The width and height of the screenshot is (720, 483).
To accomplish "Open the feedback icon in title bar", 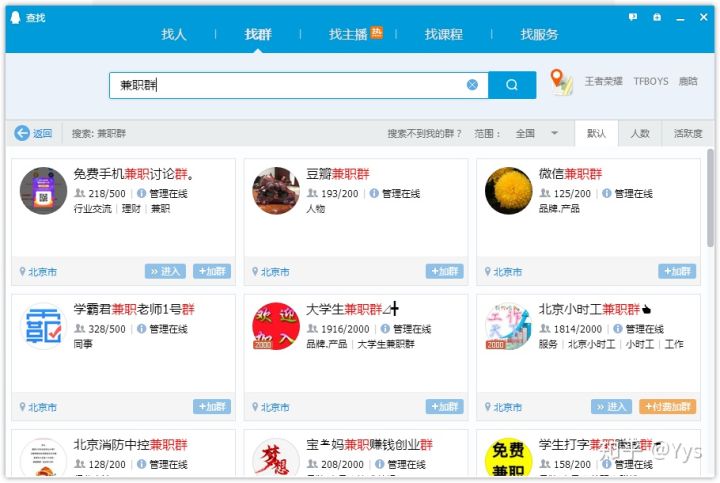I will point(633,17).
